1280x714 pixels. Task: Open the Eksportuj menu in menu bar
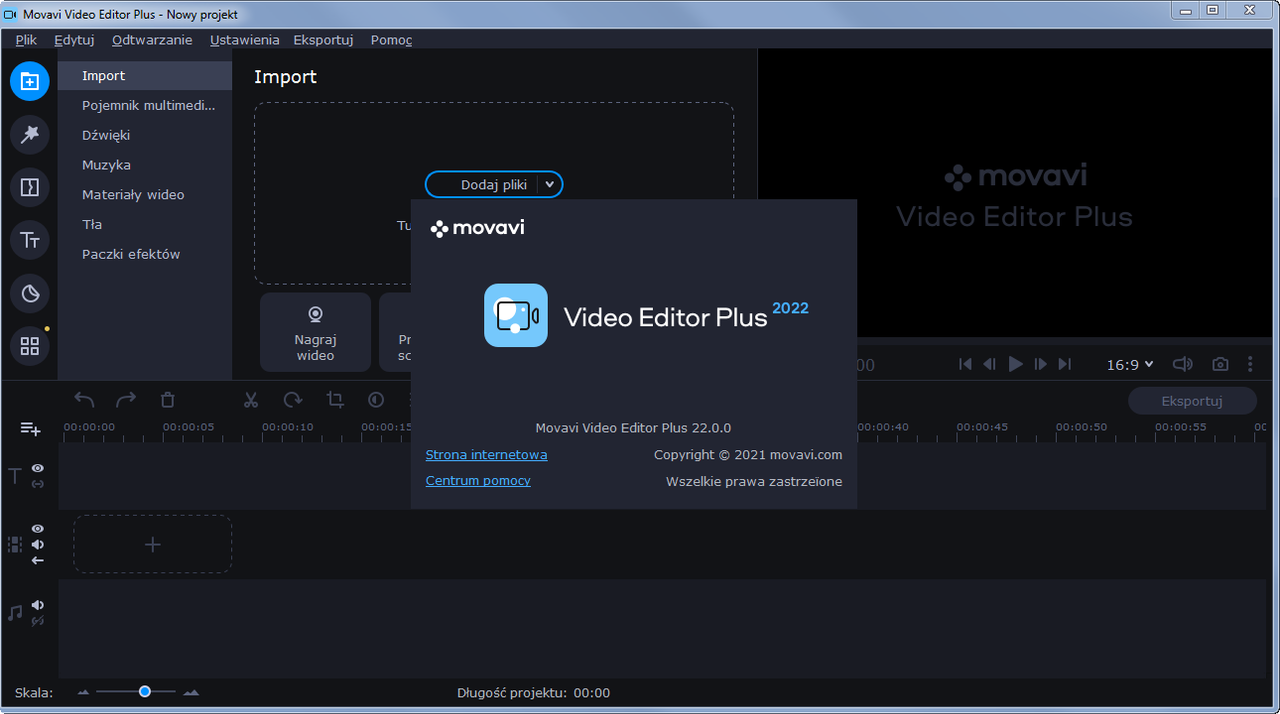[323, 40]
